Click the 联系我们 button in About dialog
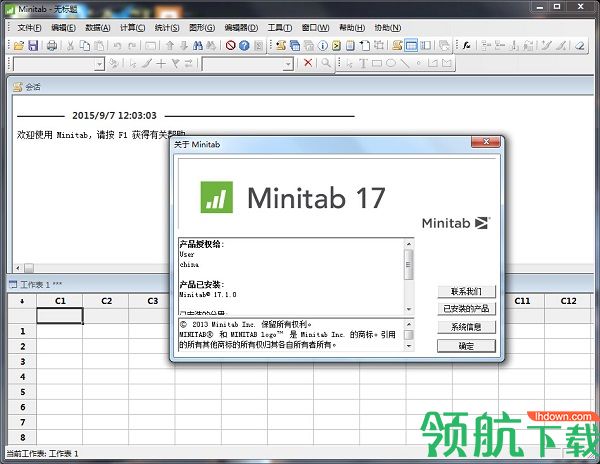The width and height of the screenshot is (600, 464). pos(466,291)
